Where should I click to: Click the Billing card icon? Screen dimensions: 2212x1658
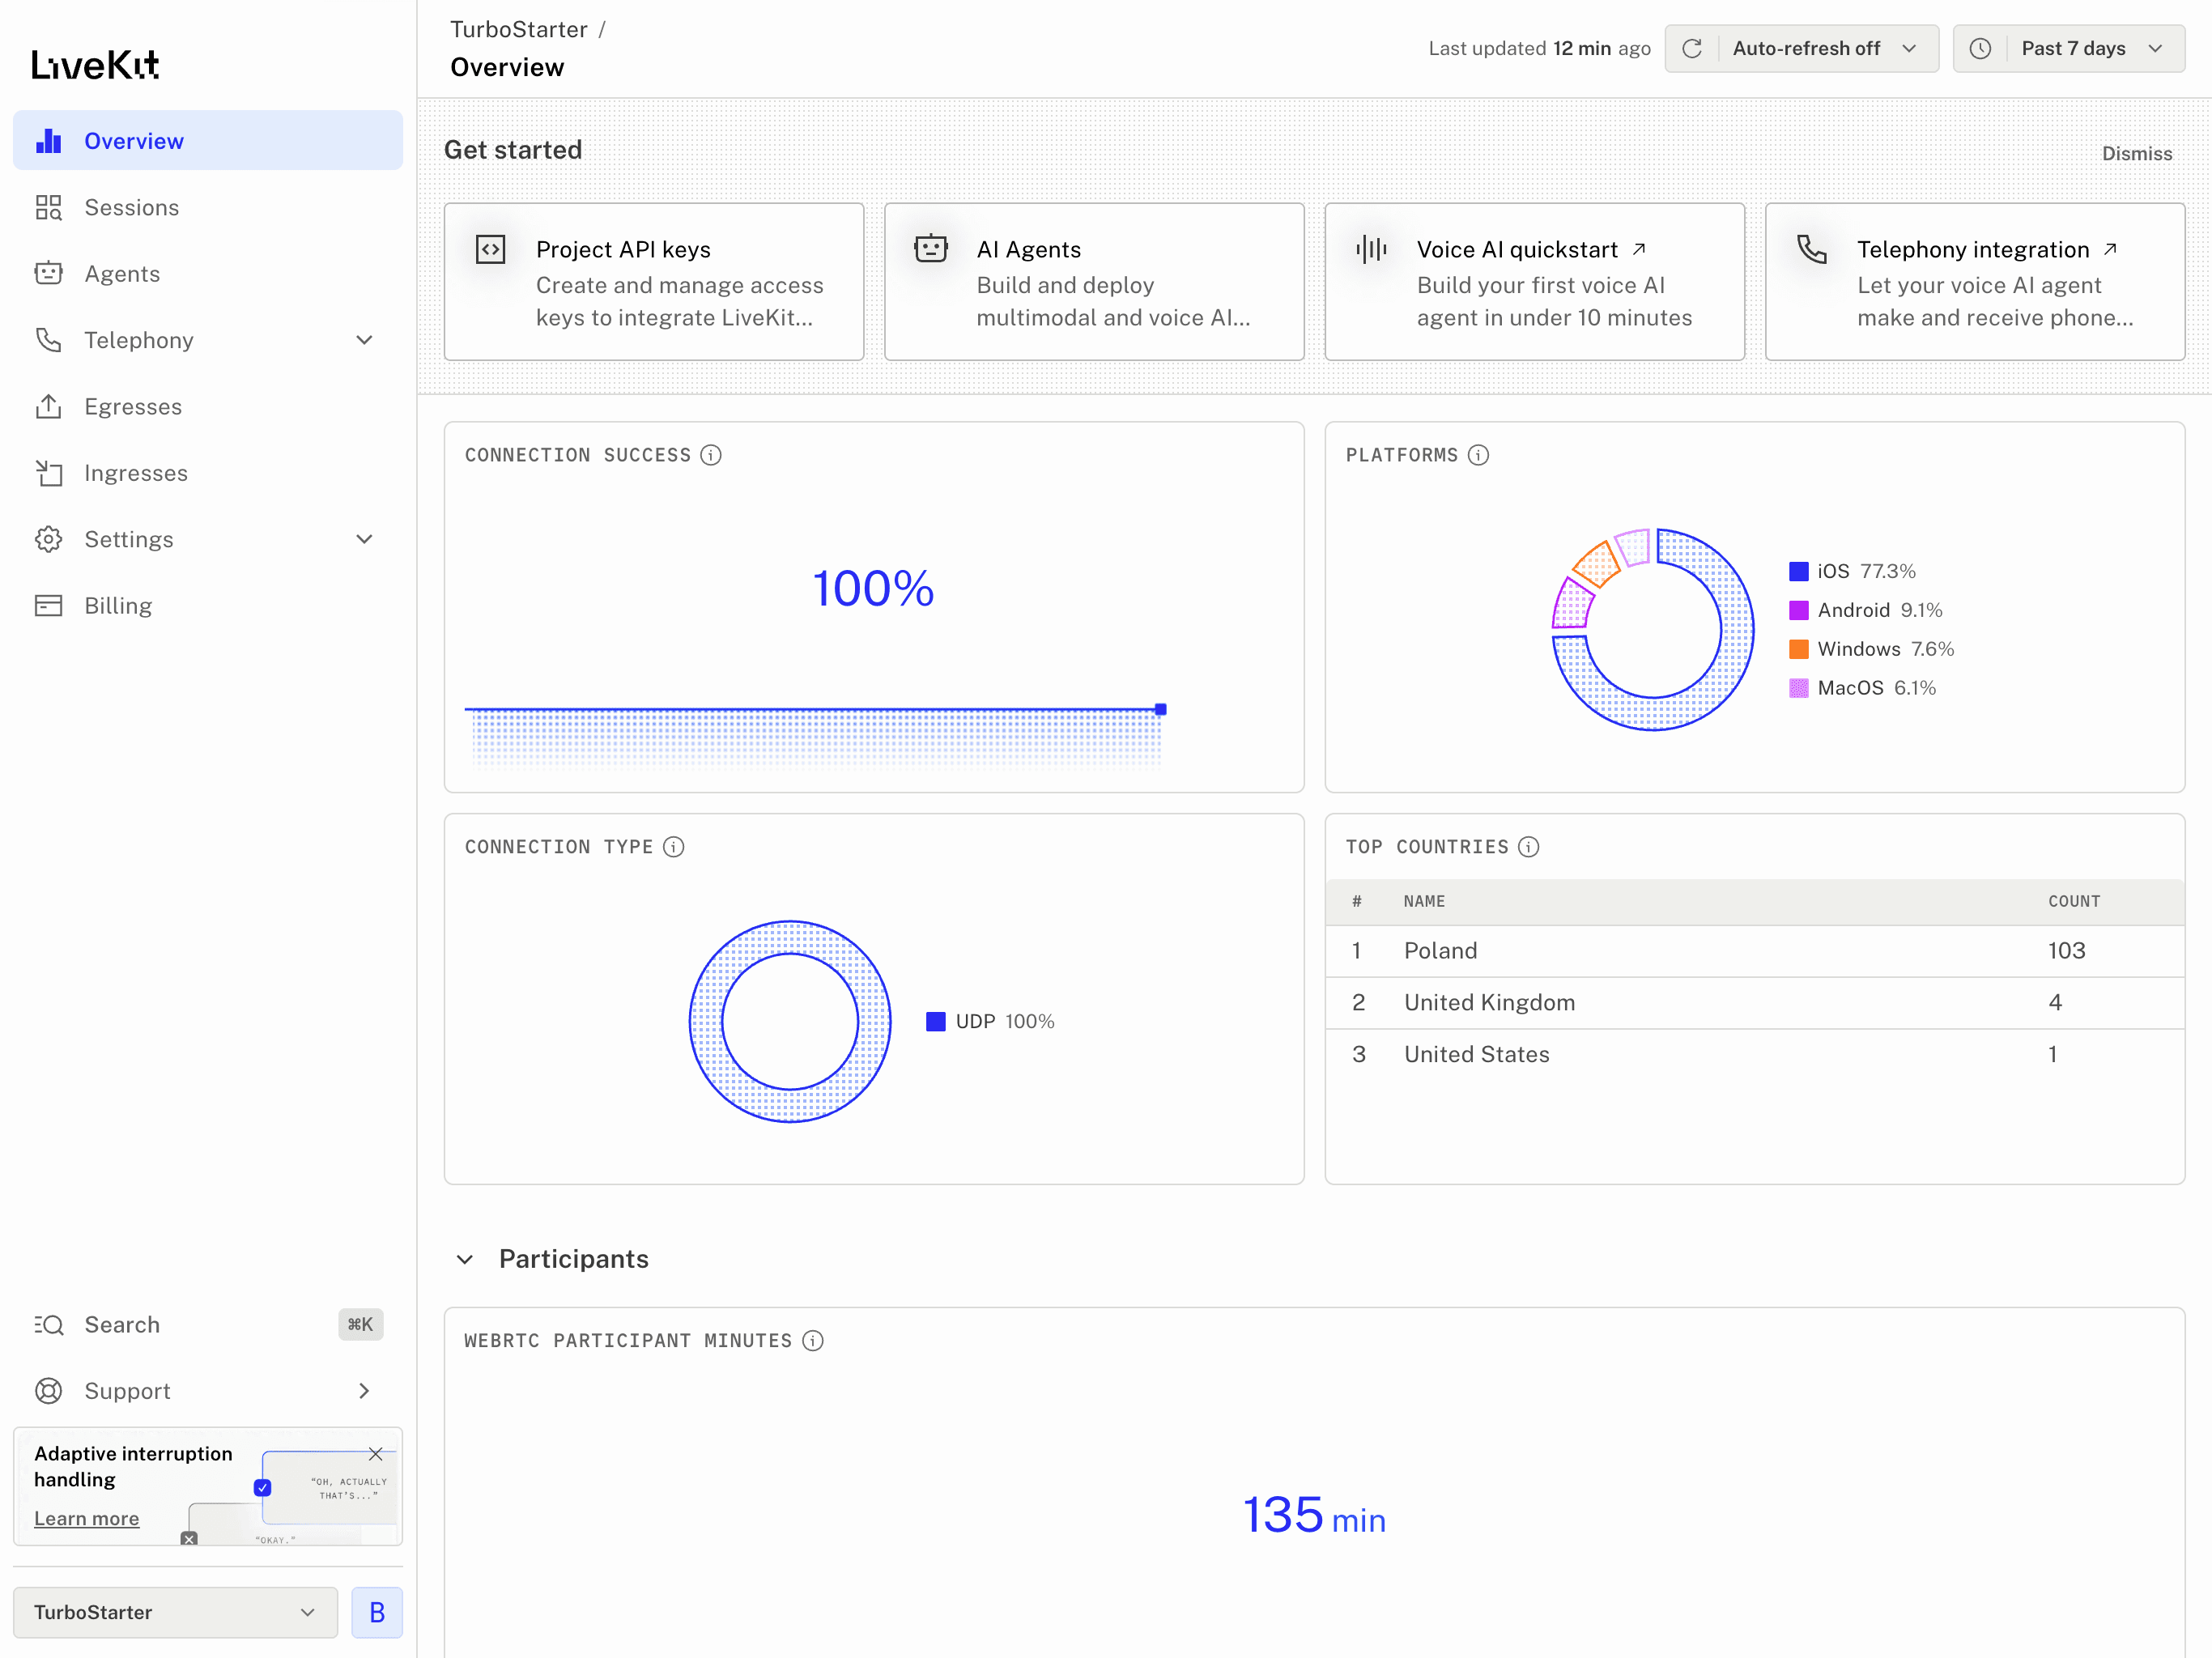pos(49,605)
